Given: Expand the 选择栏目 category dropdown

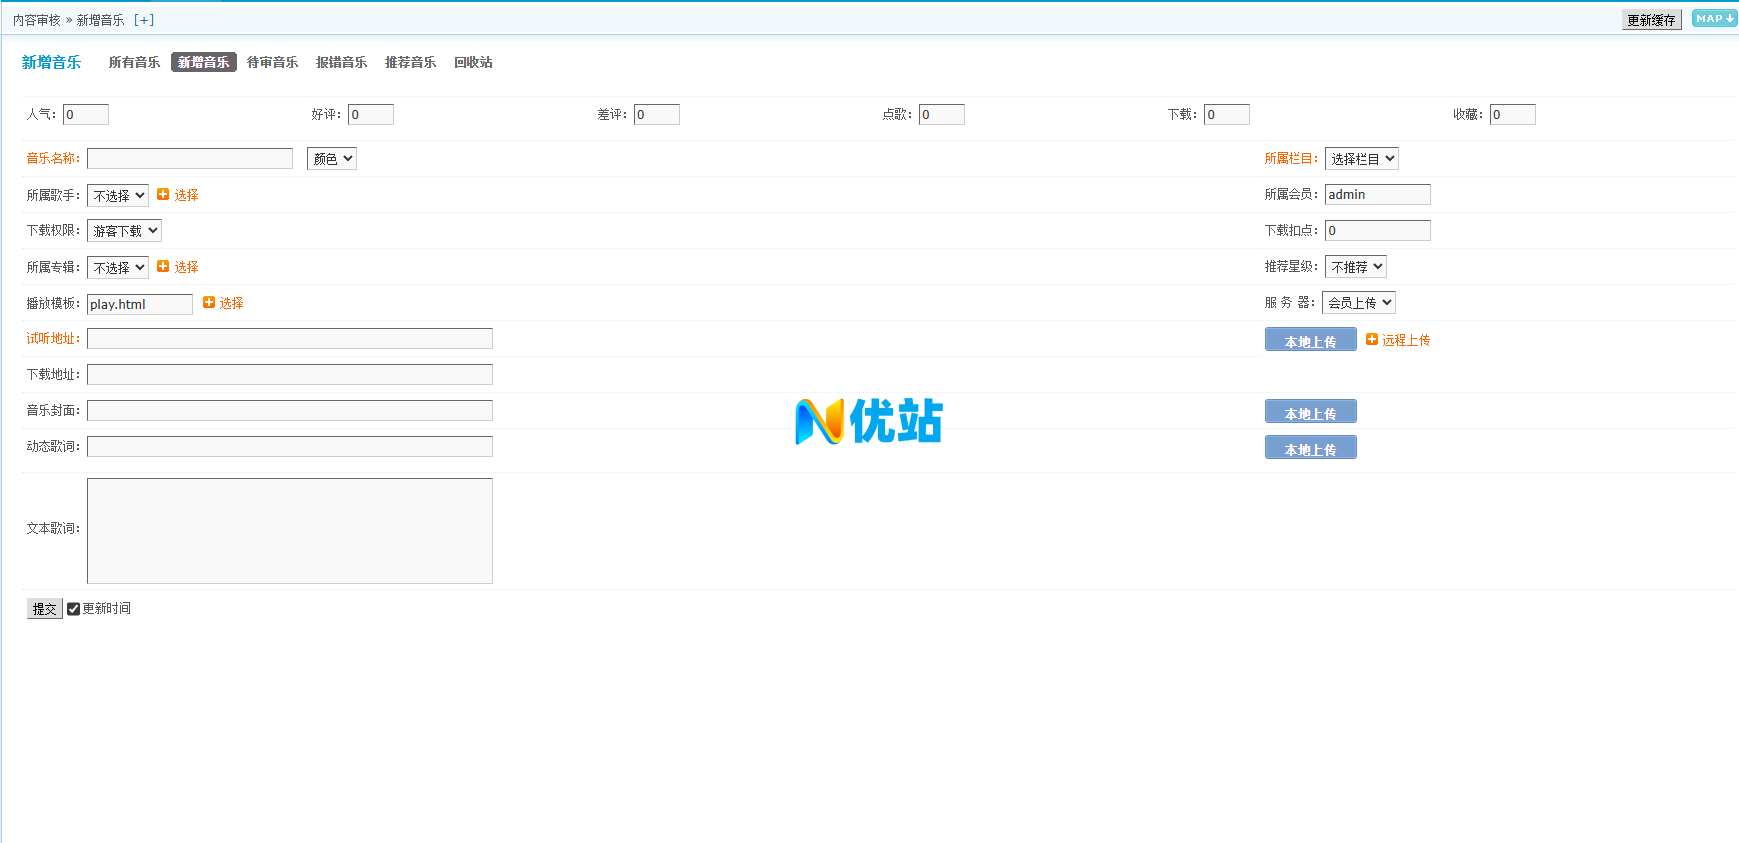Looking at the screenshot, I should (1361, 159).
